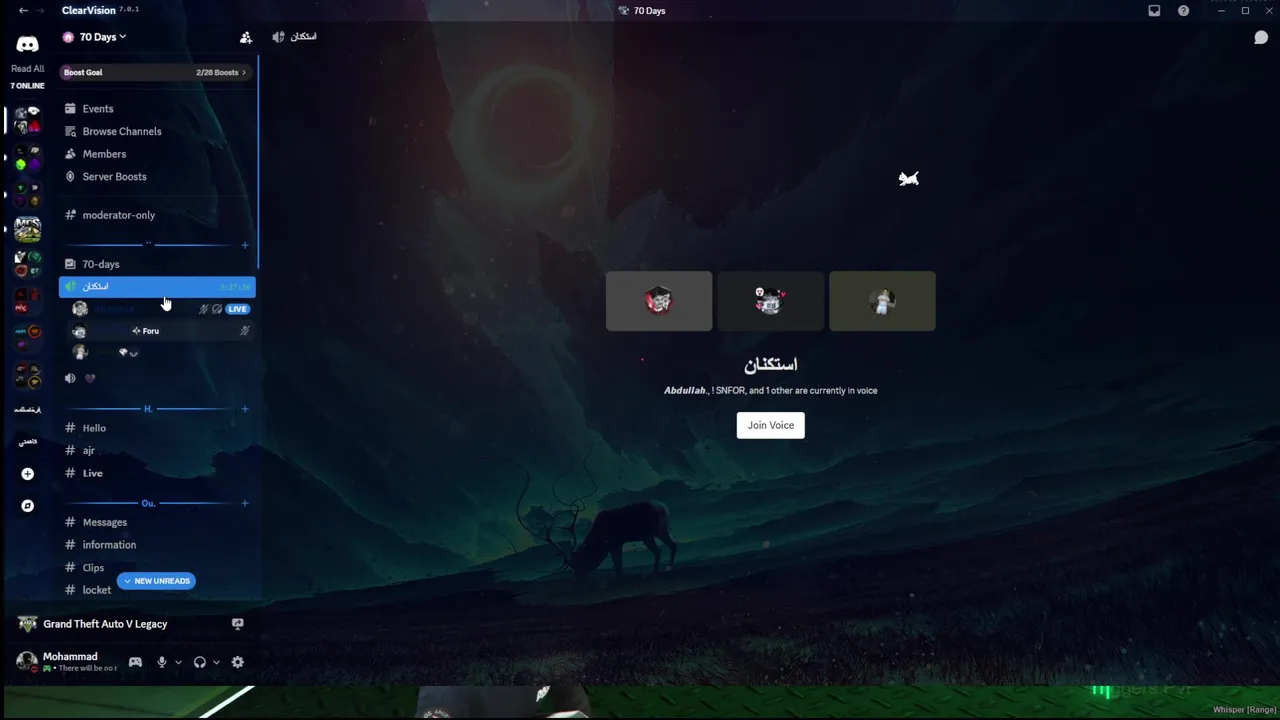Open the Live text channel
The width and height of the screenshot is (1280, 720).
[x=92, y=473]
